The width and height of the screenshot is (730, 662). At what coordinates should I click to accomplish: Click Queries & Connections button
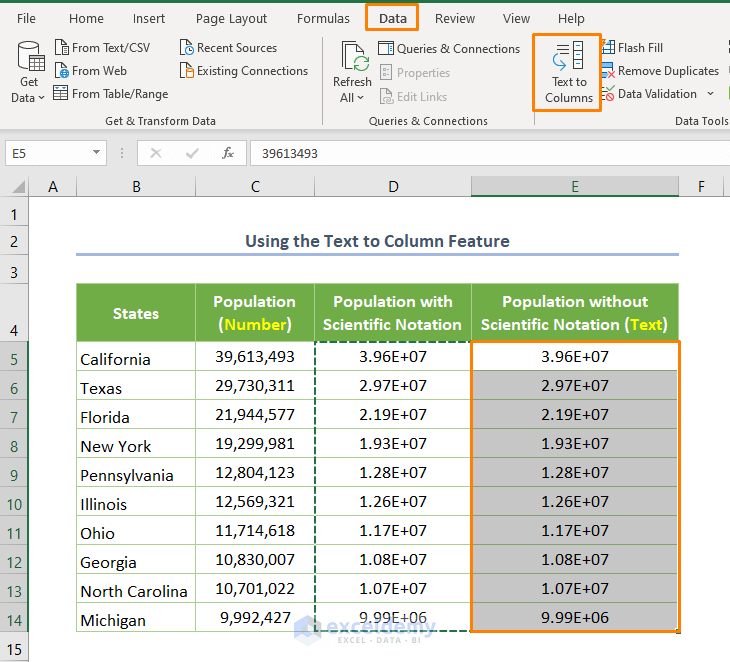(x=449, y=48)
